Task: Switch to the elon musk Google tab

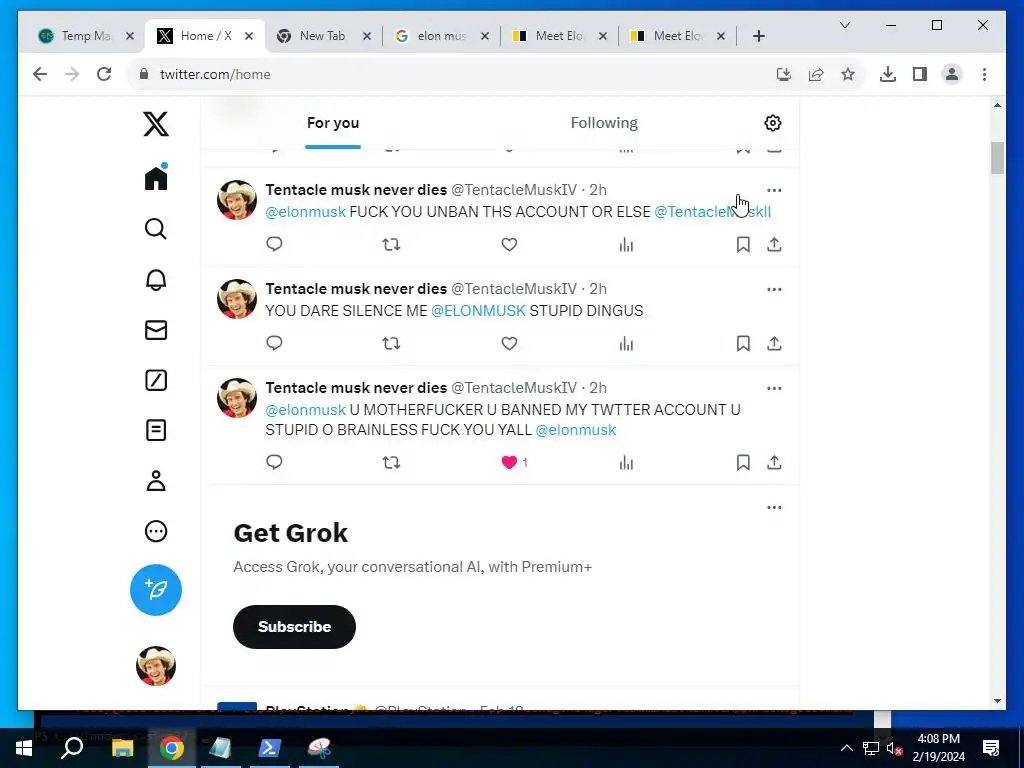Action: pyautogui.click(x=440, y=36)
